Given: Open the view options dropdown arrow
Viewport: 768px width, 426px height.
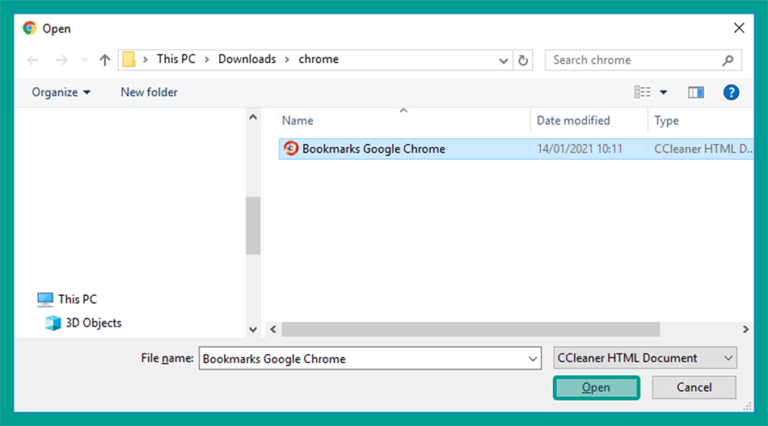Looking at the screenshot, I should point(663,92).
